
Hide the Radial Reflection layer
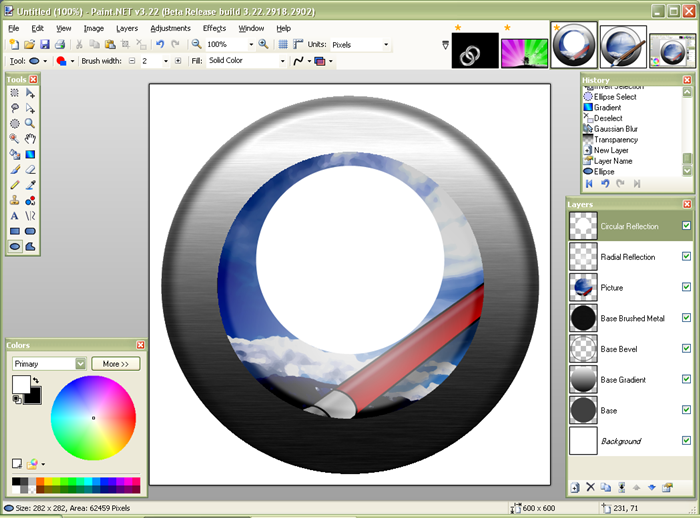[x=686, y=256]
